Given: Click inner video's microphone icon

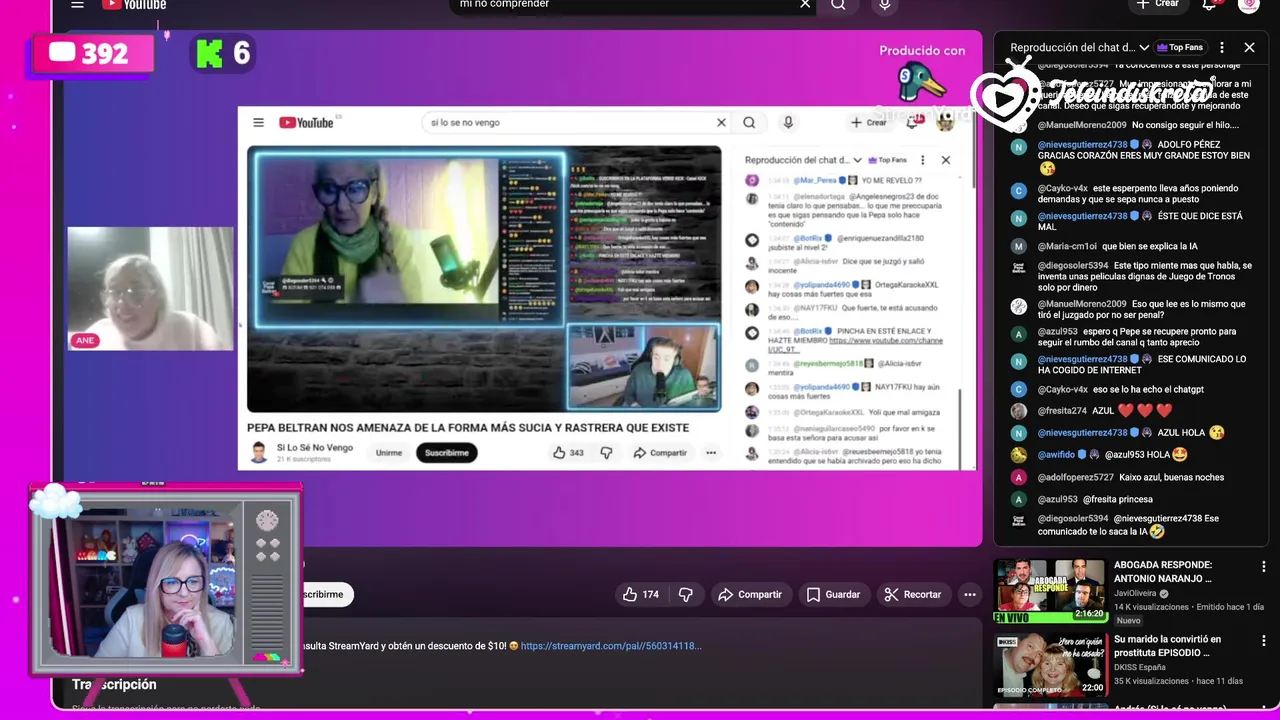Looking at the screenshot, I should click(x=788, y=122).
